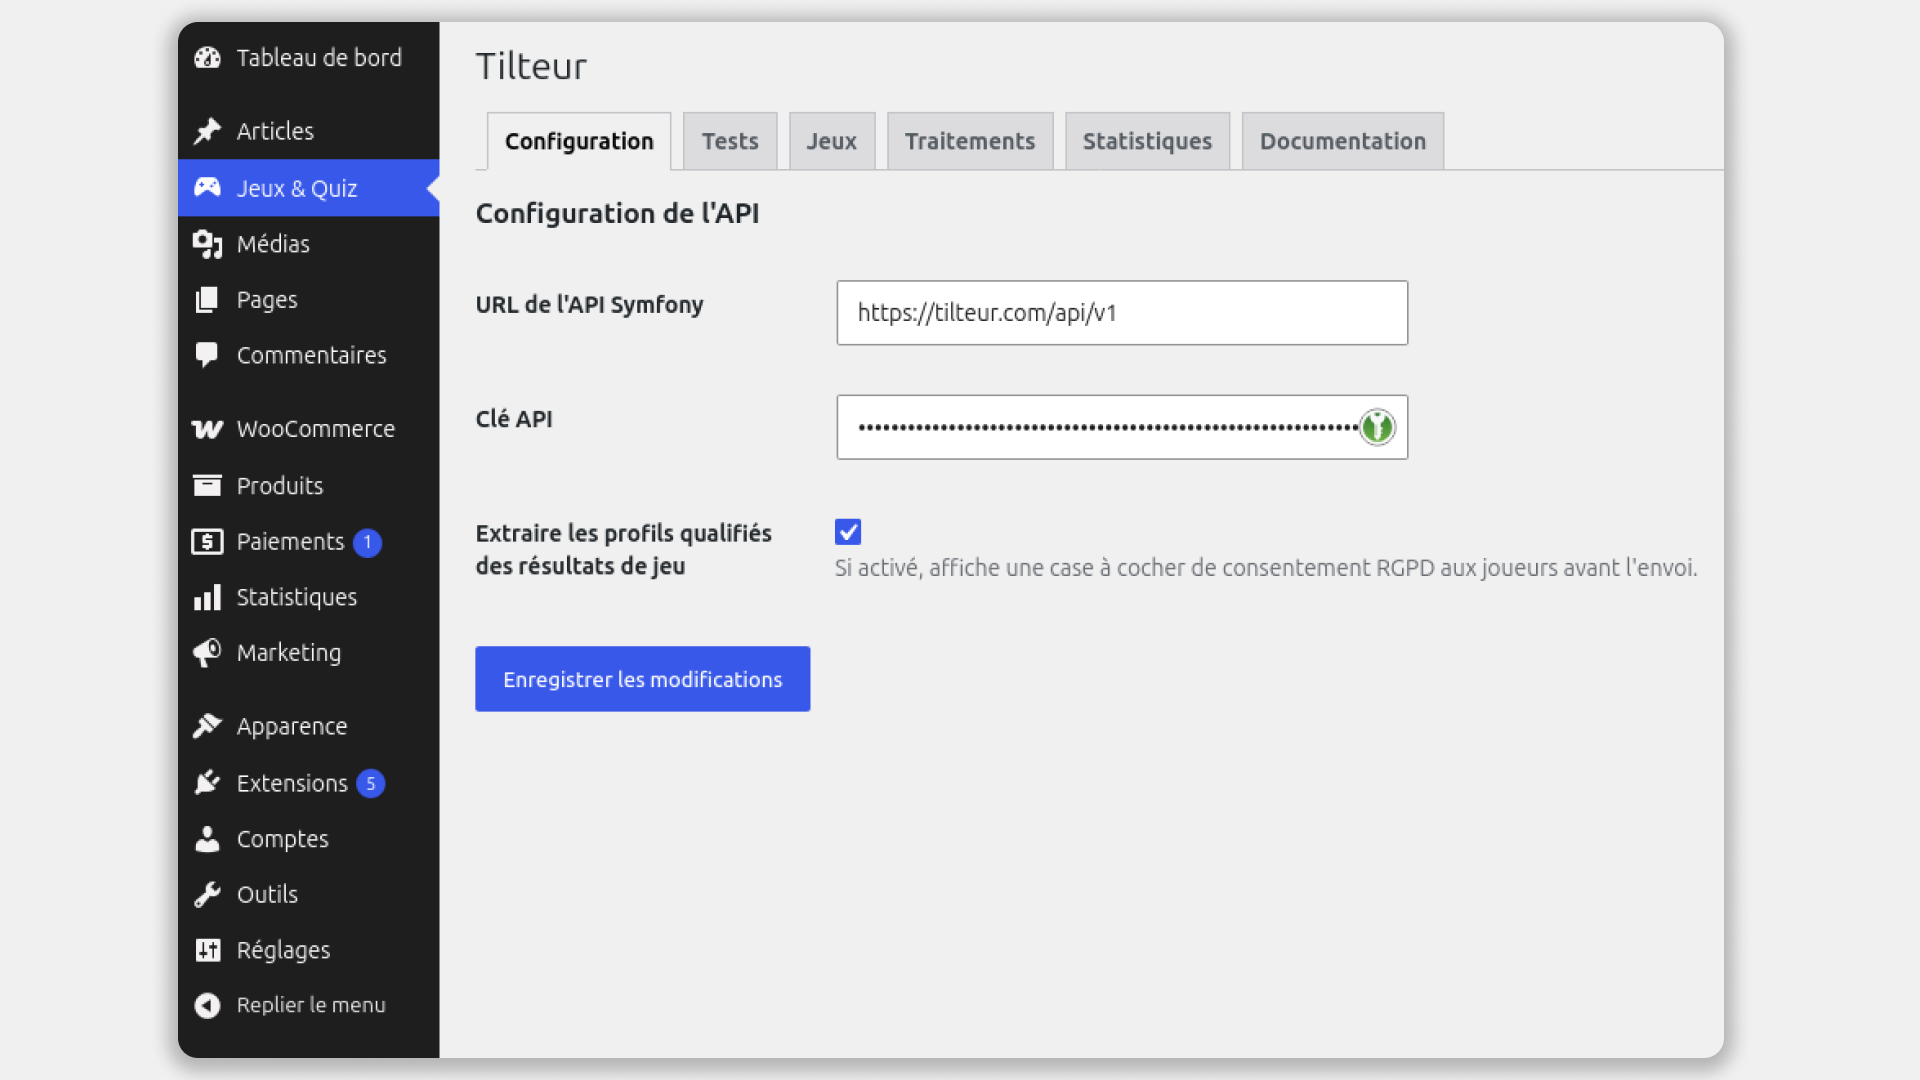Click the password manager icon in Clé API field
Screen dimensions: 1920x1080
pyautogui.click(x=1377, y=427)
